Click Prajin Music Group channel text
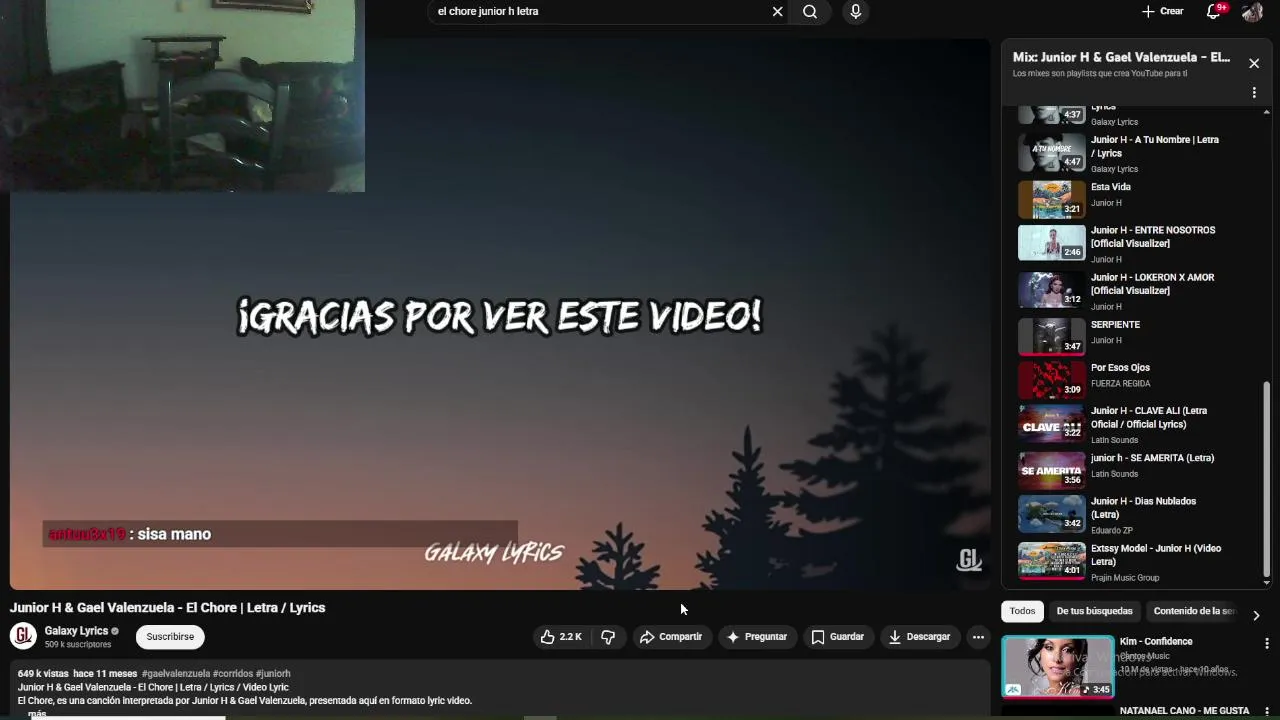 click(1125, 578)
